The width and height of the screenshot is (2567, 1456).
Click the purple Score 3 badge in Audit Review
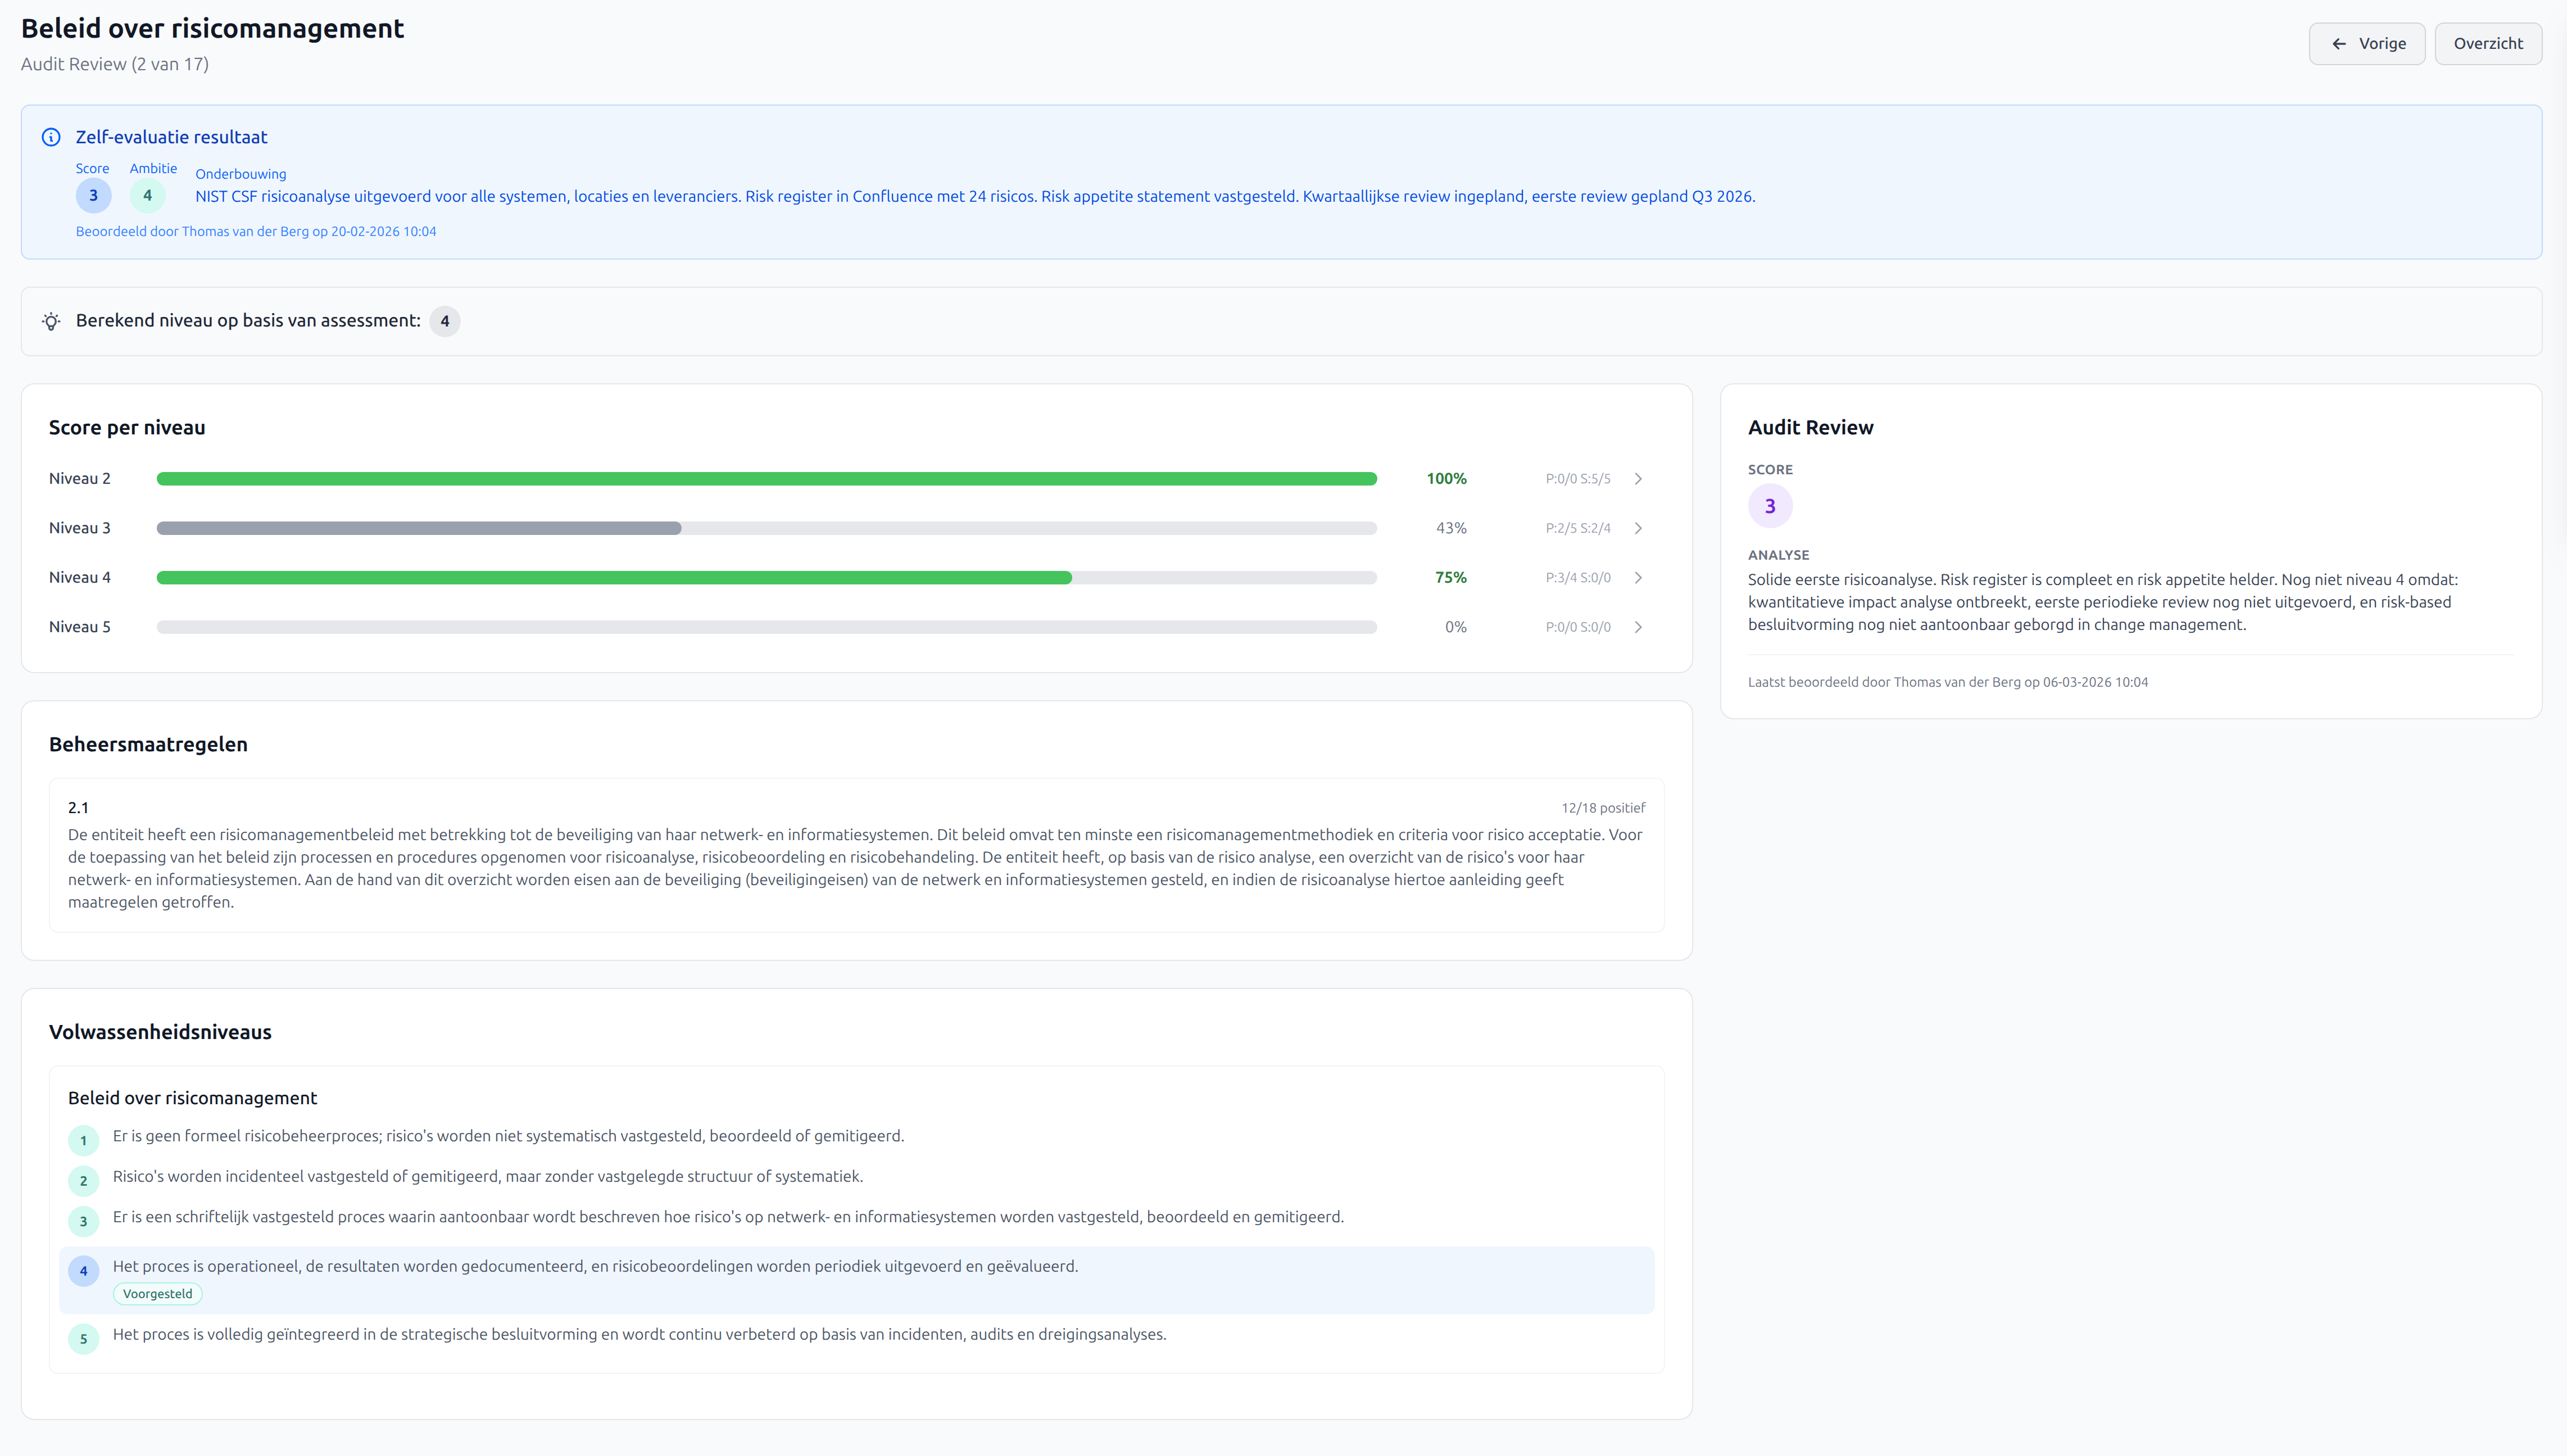1770,505
